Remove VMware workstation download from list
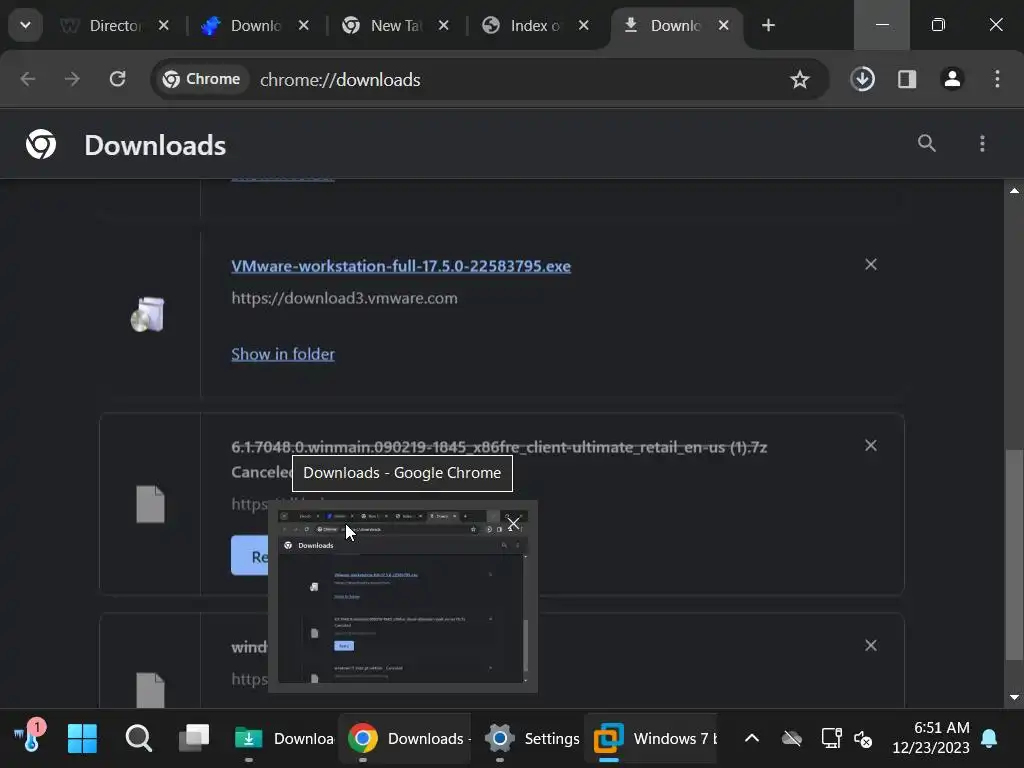The image size is (1024, 768). pyautogui.click(x=871, y=264)
